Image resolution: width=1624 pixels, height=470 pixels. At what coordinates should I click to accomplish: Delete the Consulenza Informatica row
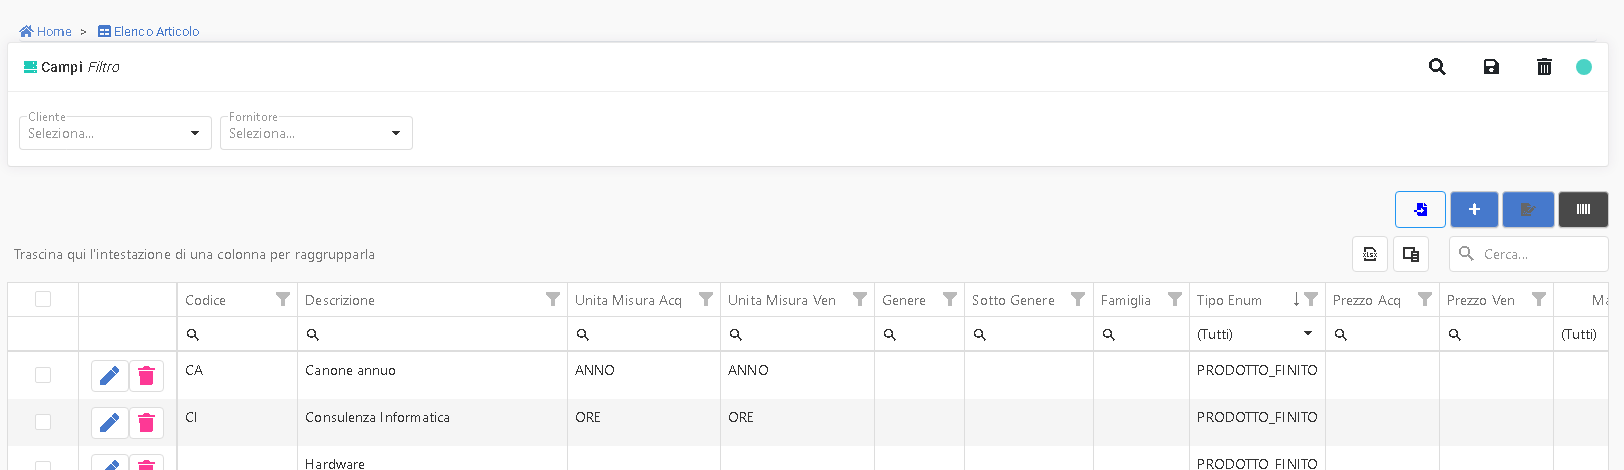click(x=146, y=423)
